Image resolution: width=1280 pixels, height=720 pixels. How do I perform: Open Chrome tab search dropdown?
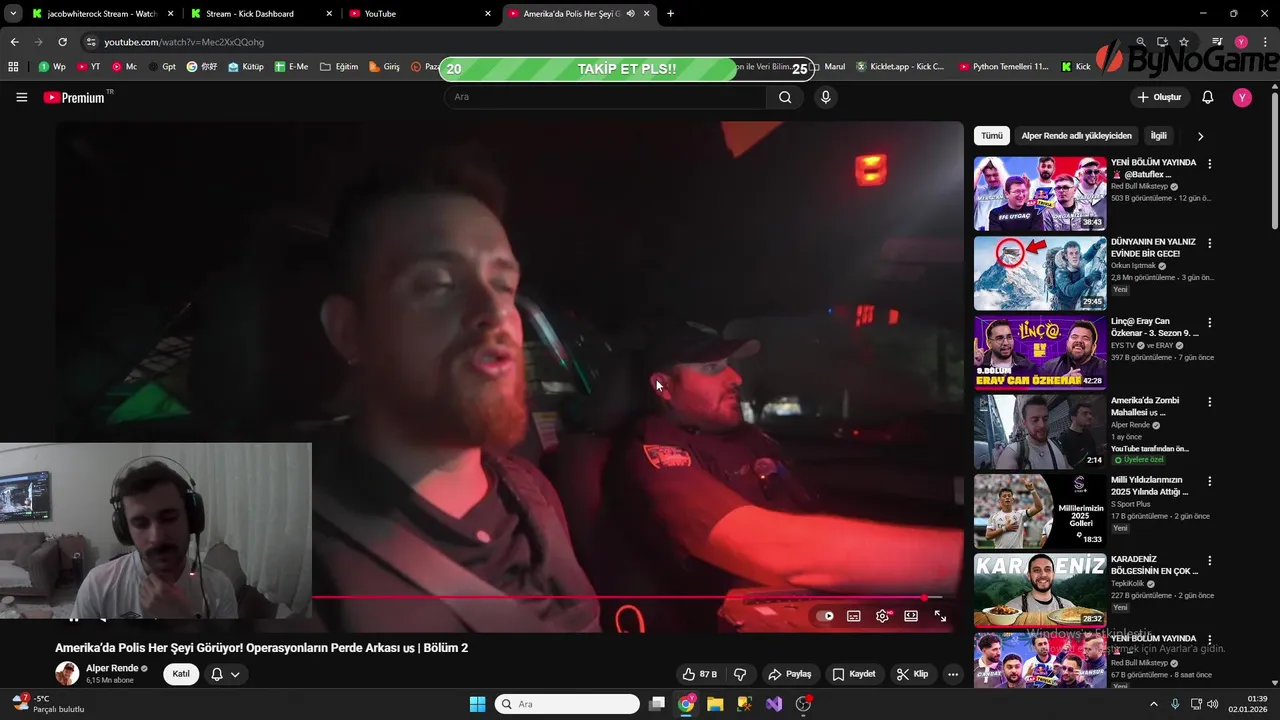coord(13,14)
